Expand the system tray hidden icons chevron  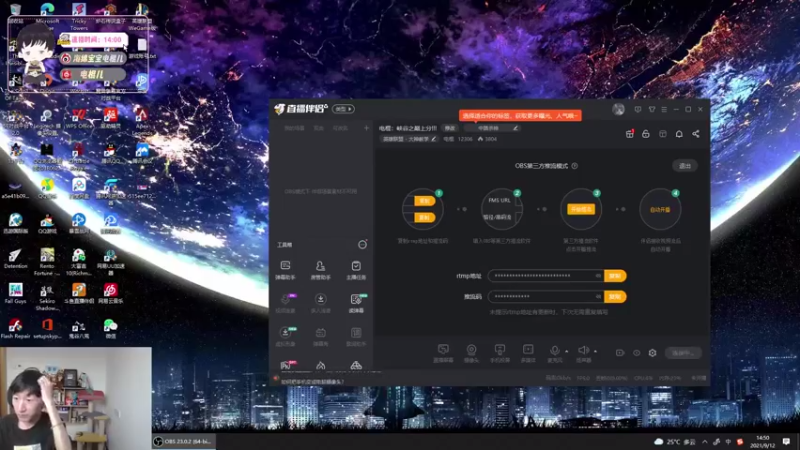coord(705,441)
